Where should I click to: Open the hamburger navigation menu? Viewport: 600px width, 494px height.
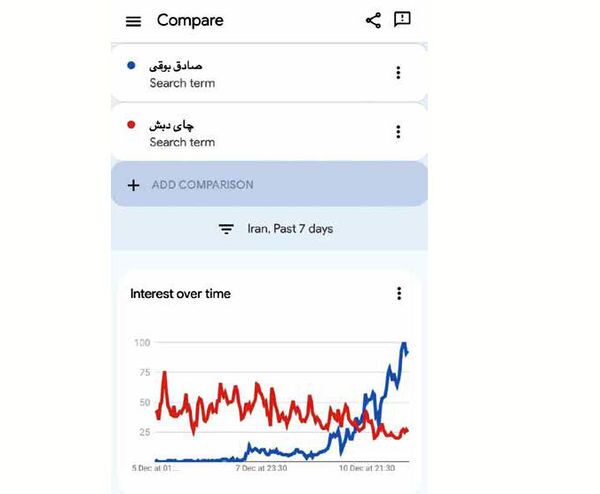[134, 21]
